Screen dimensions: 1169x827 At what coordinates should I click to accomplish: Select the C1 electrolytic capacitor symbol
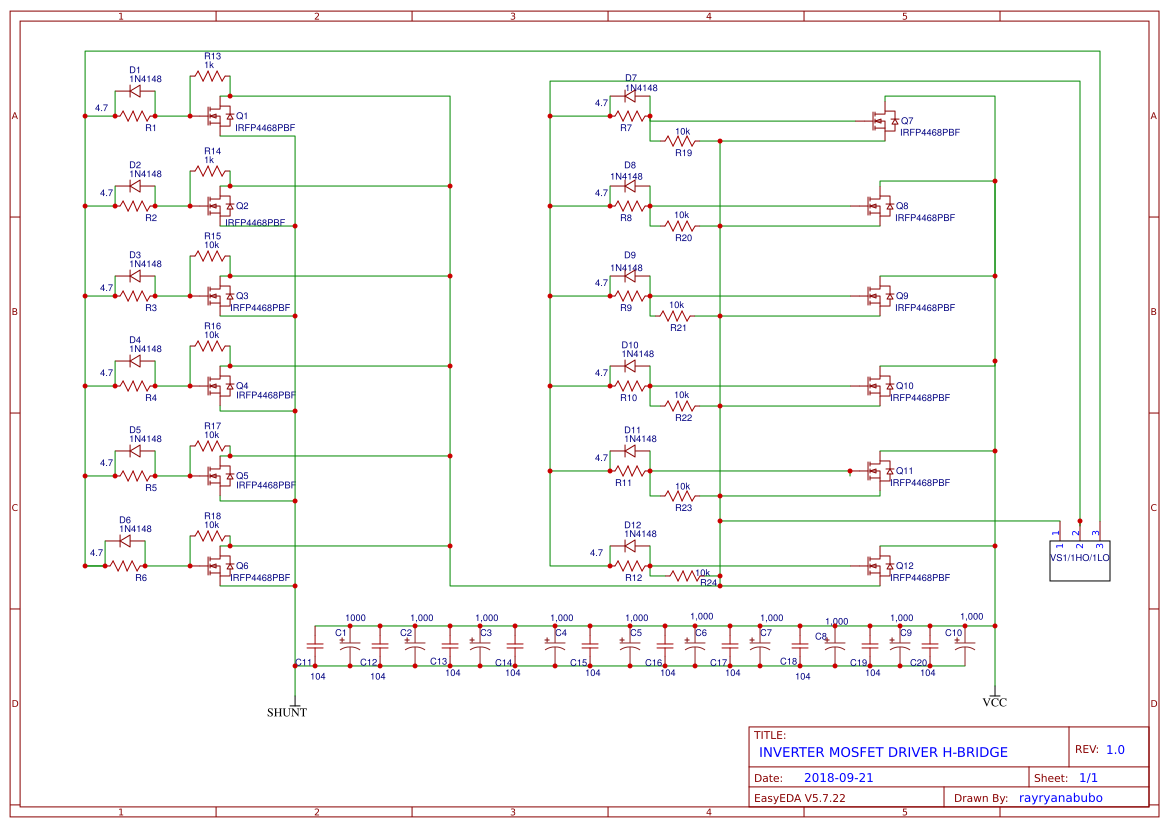tap(350, 647)
